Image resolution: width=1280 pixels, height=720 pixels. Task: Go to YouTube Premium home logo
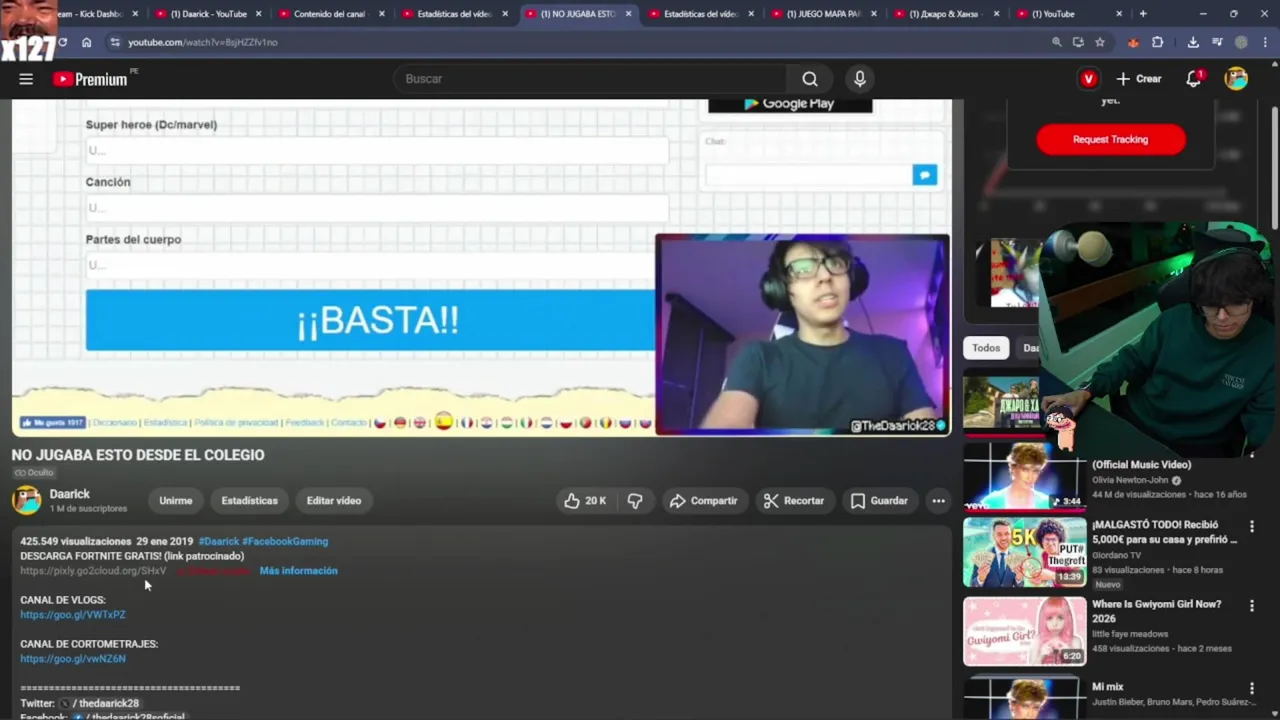tap(91, 79)
